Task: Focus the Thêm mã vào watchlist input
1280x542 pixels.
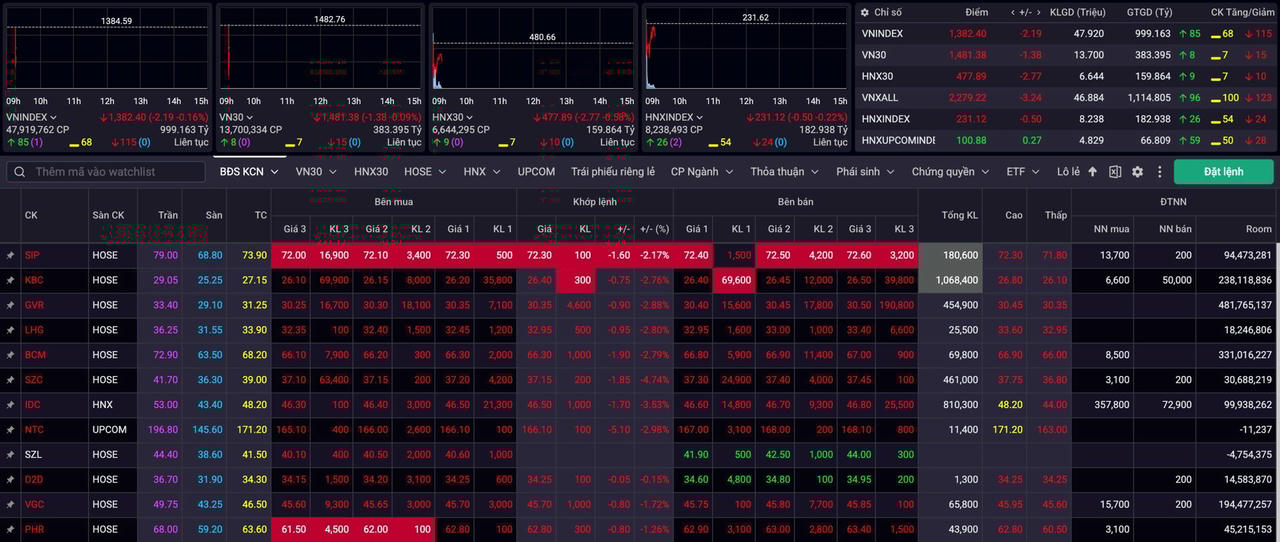Action: [x=115, y=172]
